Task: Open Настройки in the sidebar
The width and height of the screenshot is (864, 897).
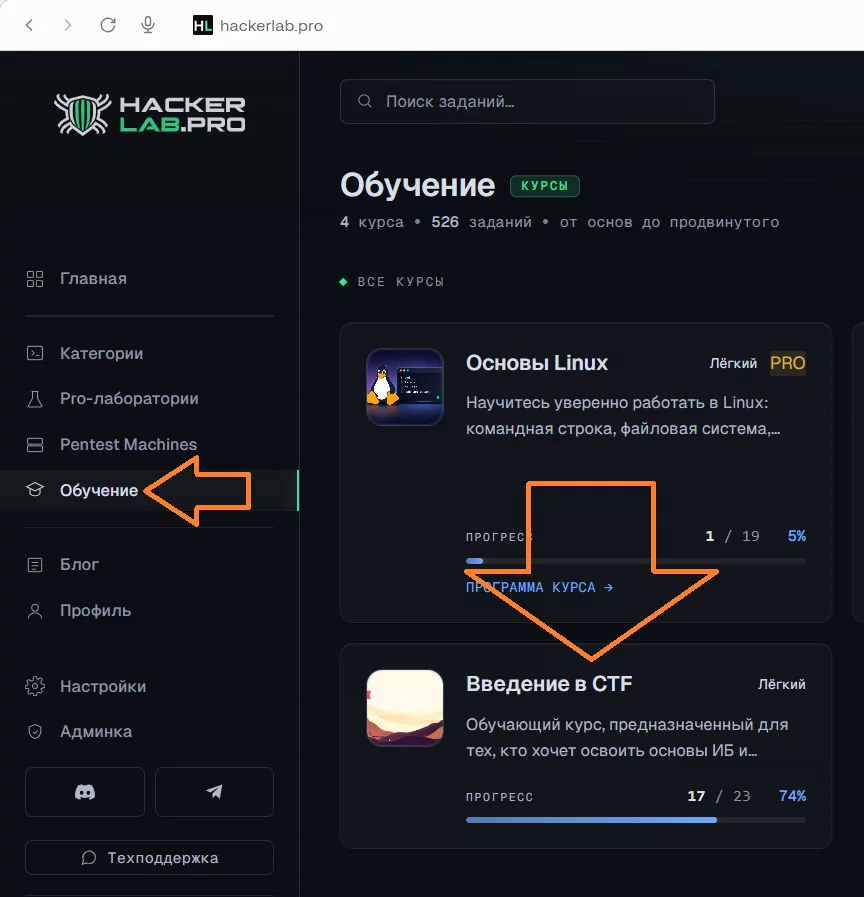Action: click(x=103, y=686)
